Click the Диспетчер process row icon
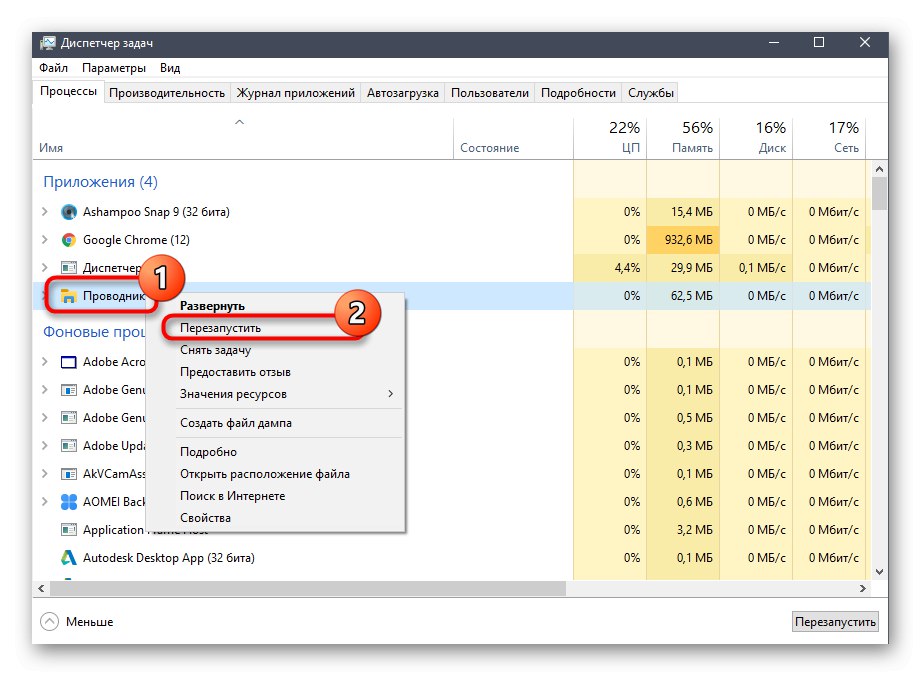The height and width of the screenshot is (676, 921). [69, 268]
